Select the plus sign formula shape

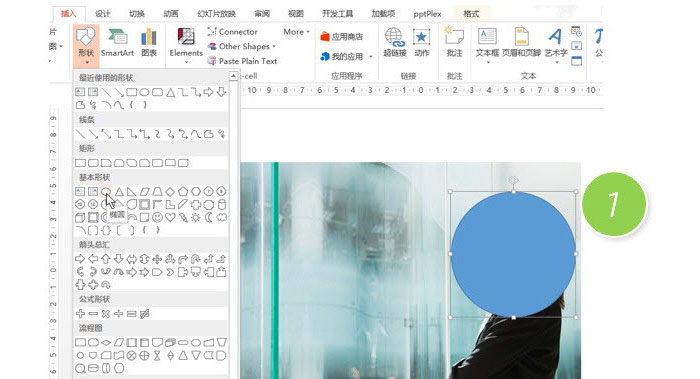point(80,314)
